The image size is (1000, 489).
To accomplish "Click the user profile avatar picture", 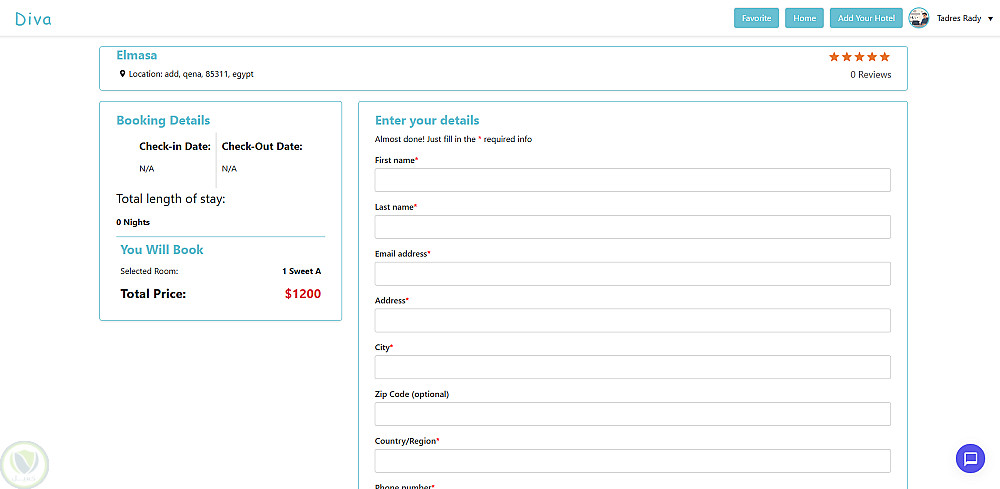I will (918, 18).
